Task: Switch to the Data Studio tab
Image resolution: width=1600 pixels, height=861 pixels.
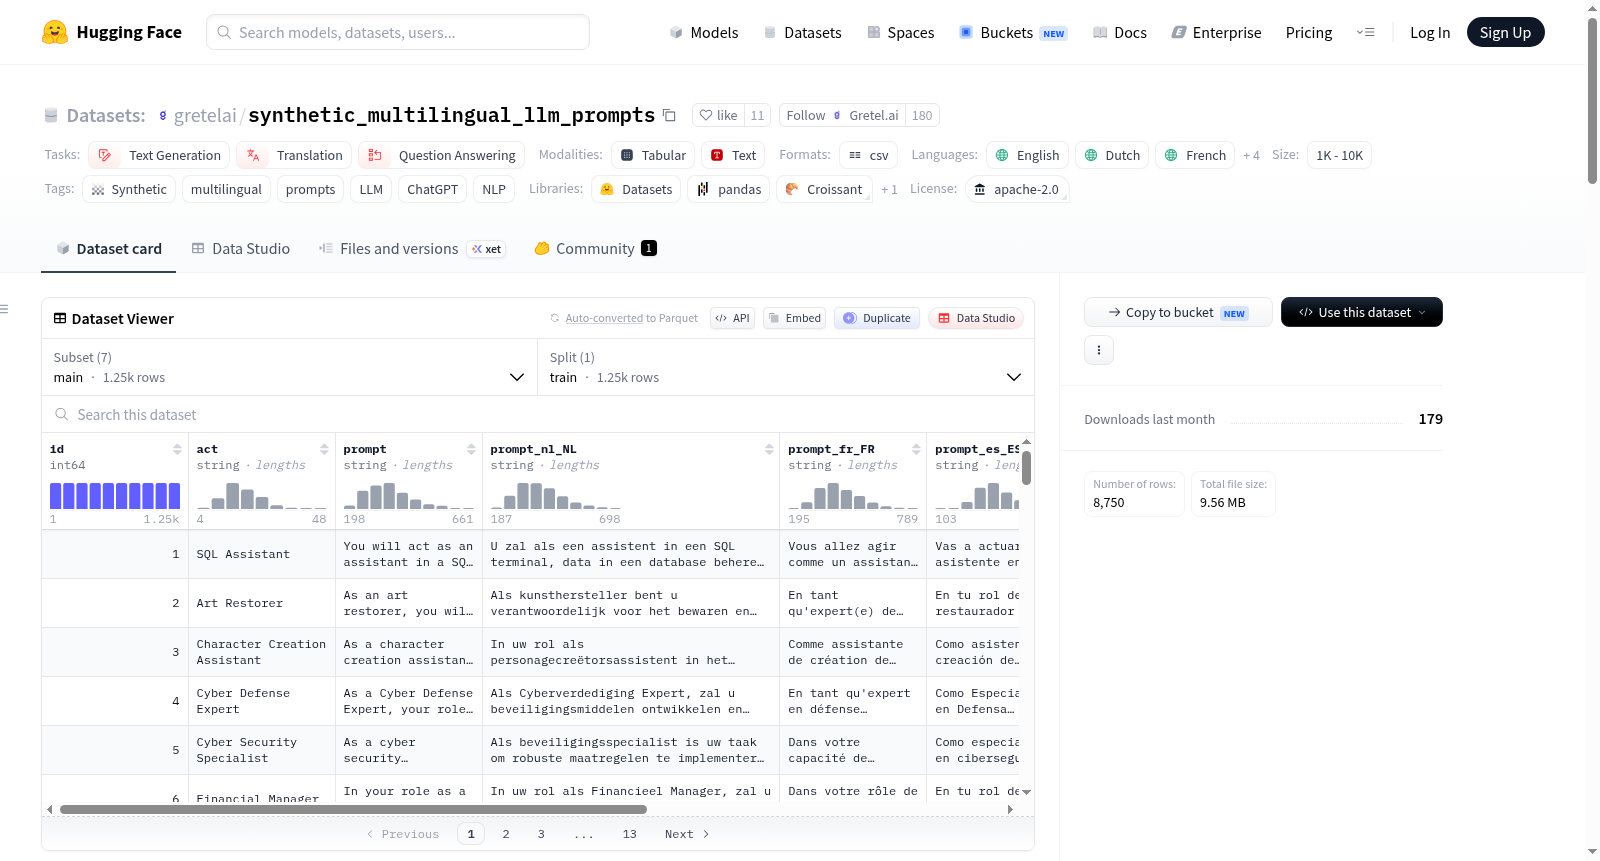Action: tap(241, 248)
